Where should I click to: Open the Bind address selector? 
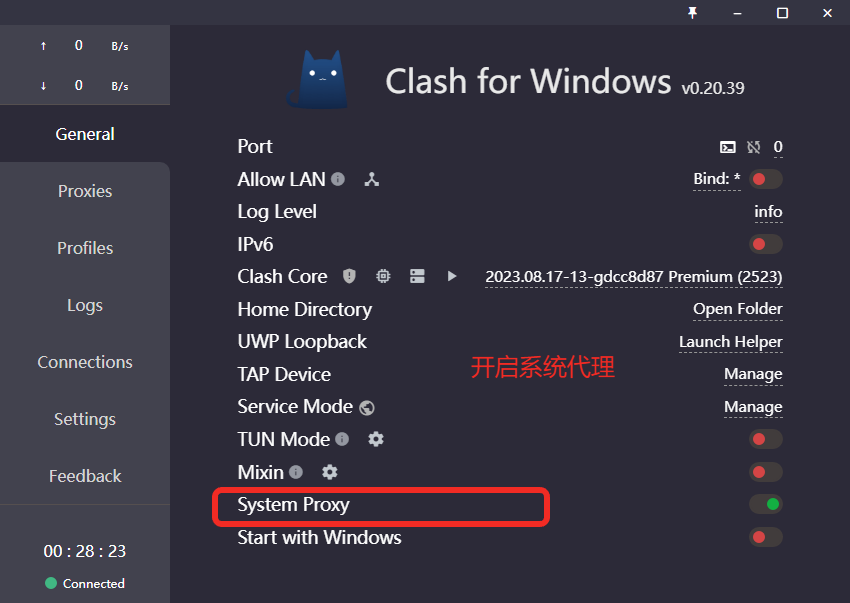[717, 179]
